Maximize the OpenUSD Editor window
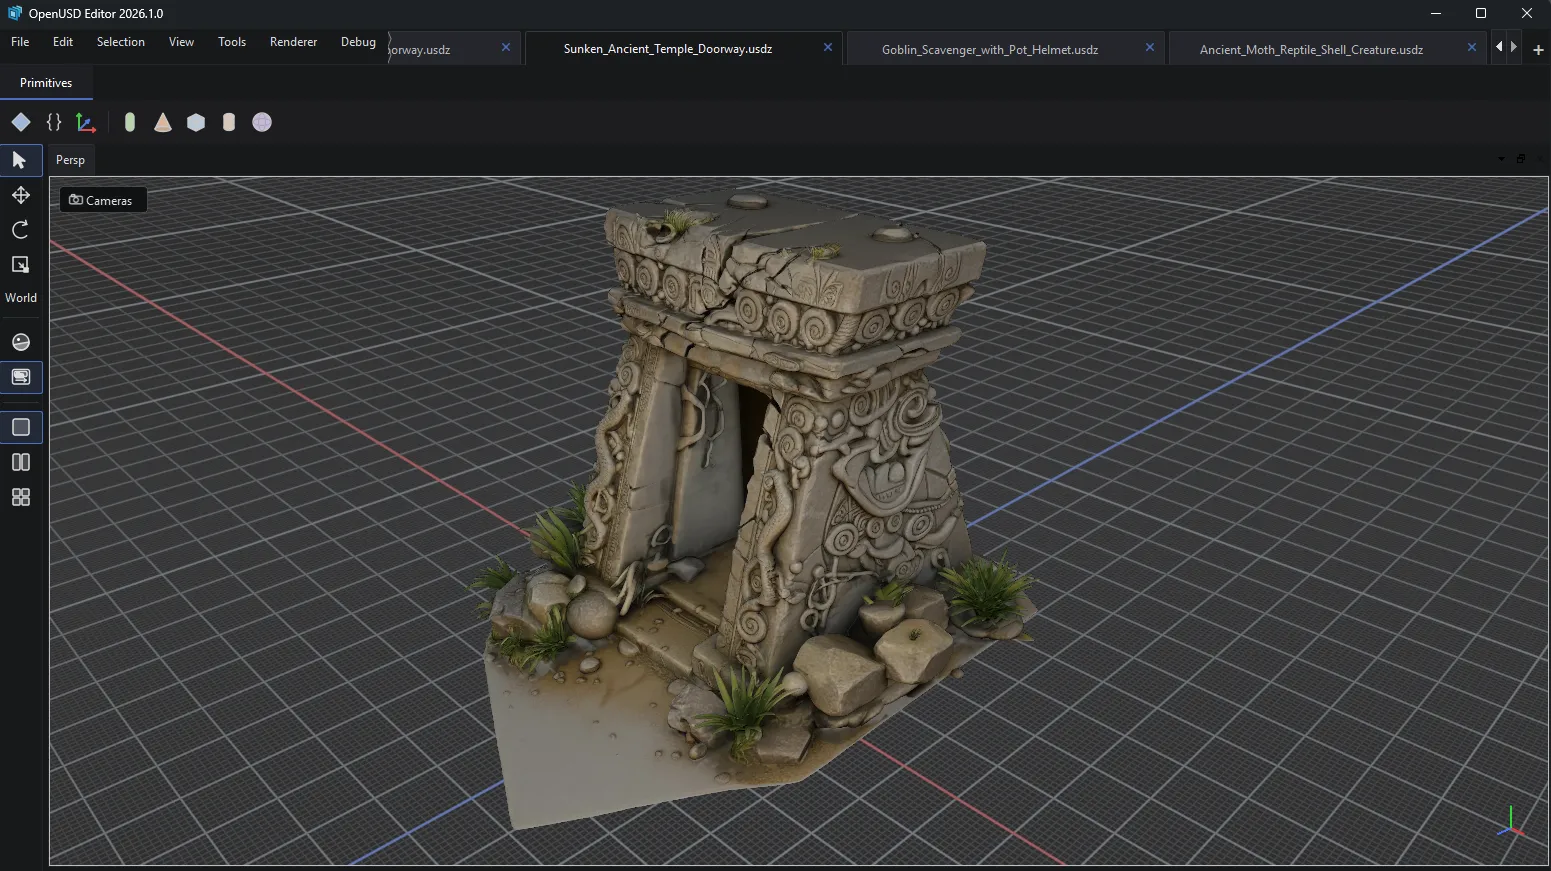This screenshot has width=1551, height=871. [1481, 13]
